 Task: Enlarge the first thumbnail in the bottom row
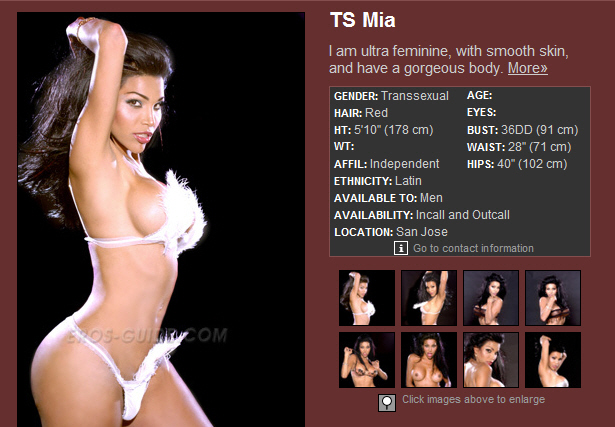(367, 360)
